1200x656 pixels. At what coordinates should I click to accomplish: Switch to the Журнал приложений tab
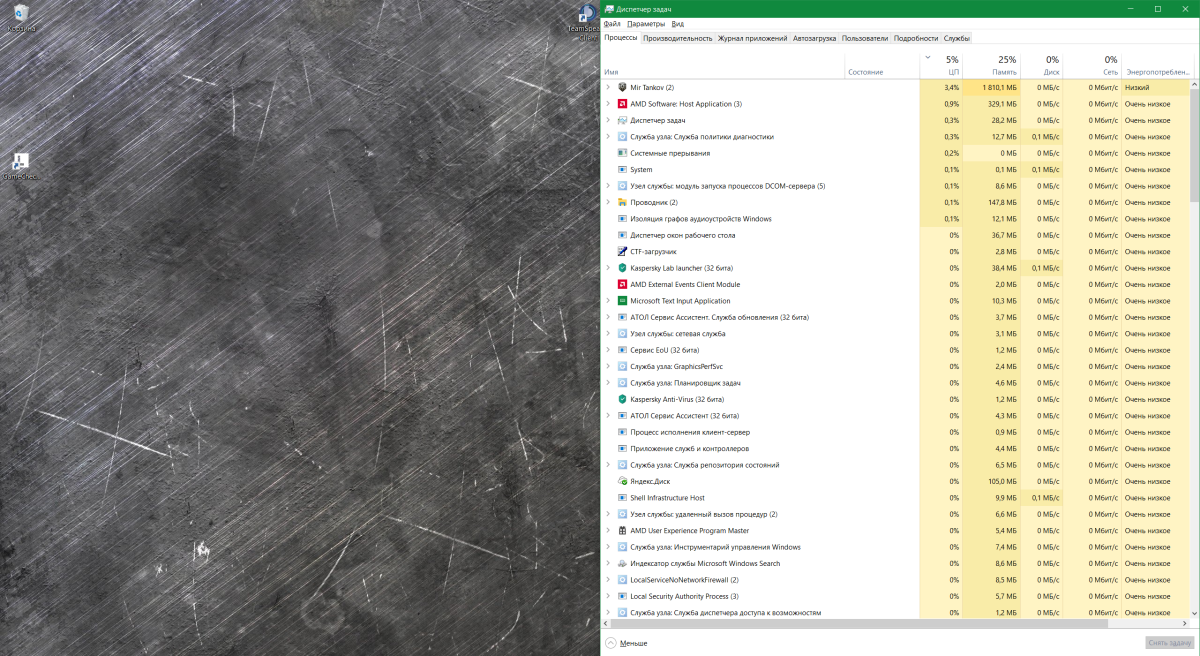[x=752, y=38]
